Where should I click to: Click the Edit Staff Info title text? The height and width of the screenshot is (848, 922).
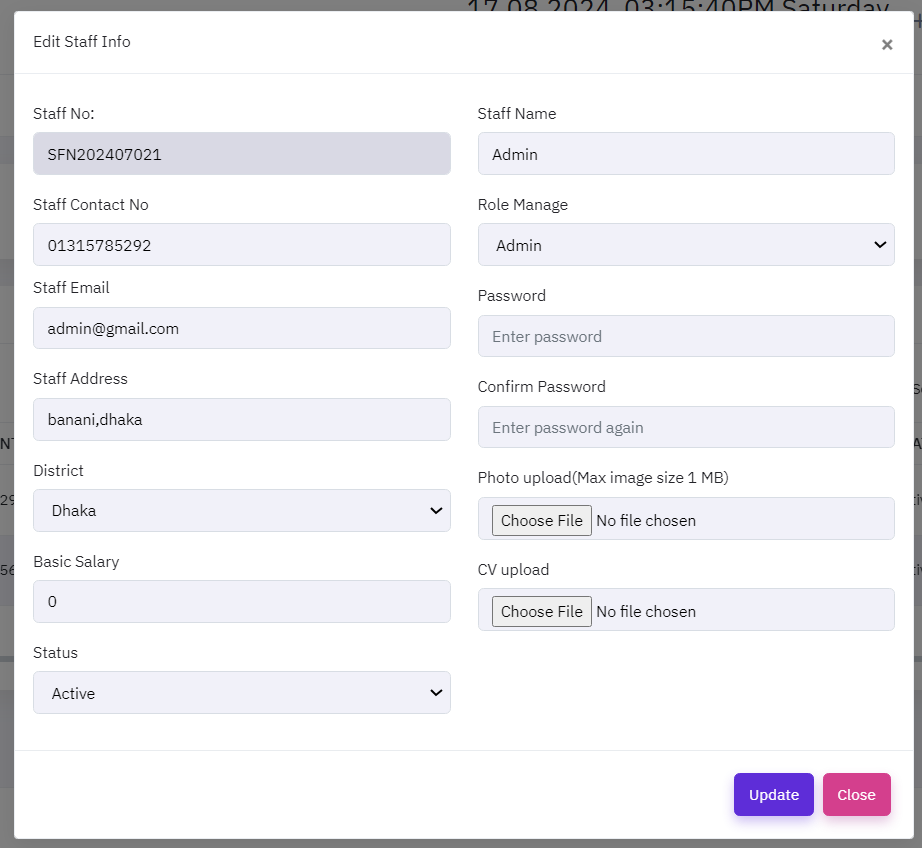point(82,42)
